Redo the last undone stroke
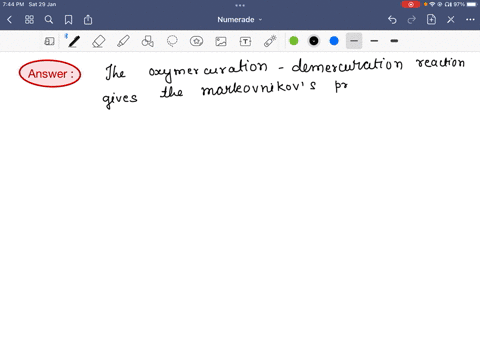Screen dimensions: 480x360 [412, 20]
